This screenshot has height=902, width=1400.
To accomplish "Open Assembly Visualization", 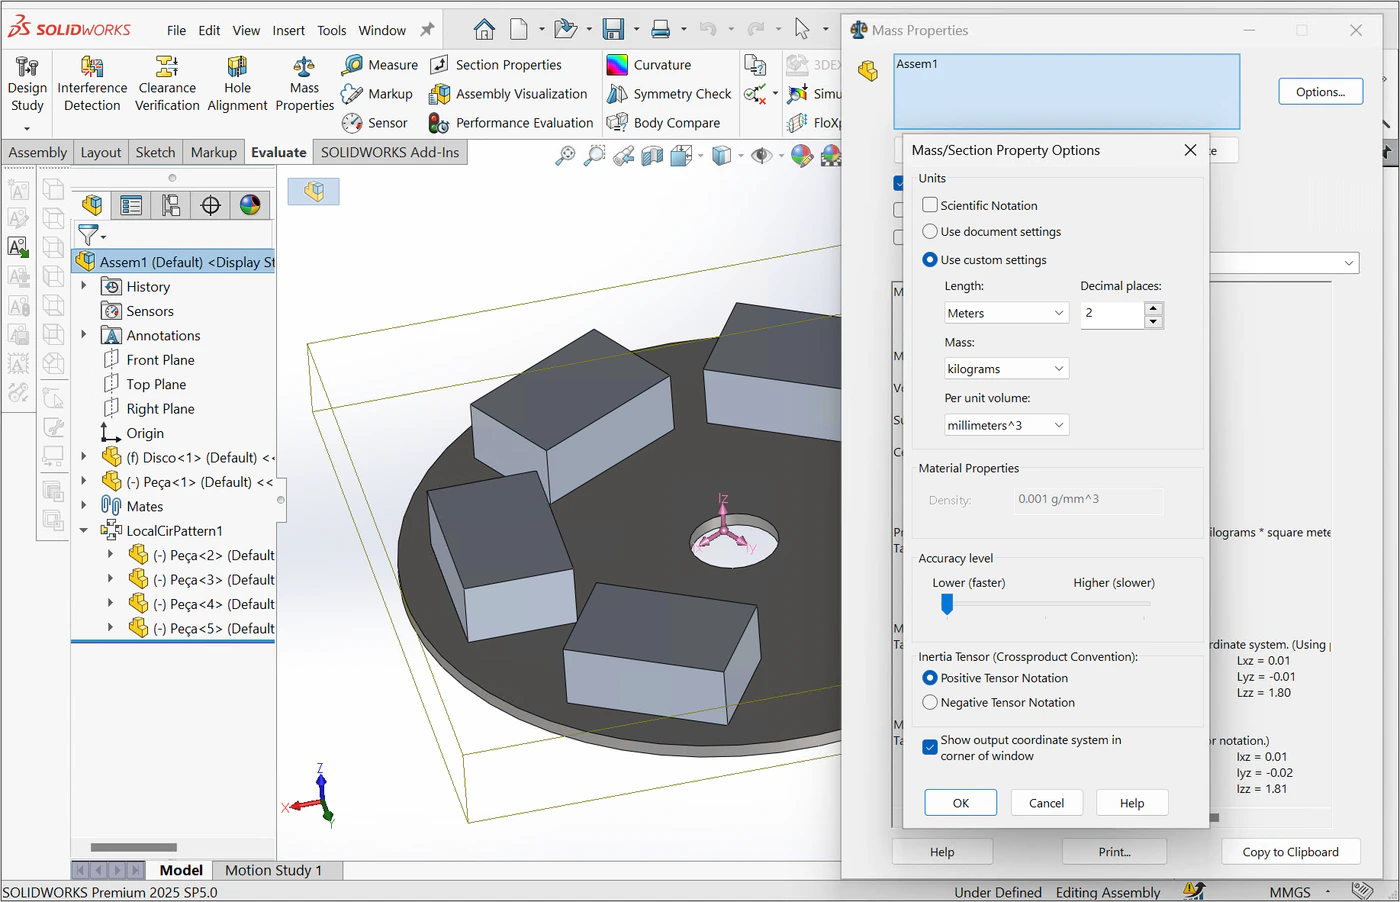I will 508,94.
